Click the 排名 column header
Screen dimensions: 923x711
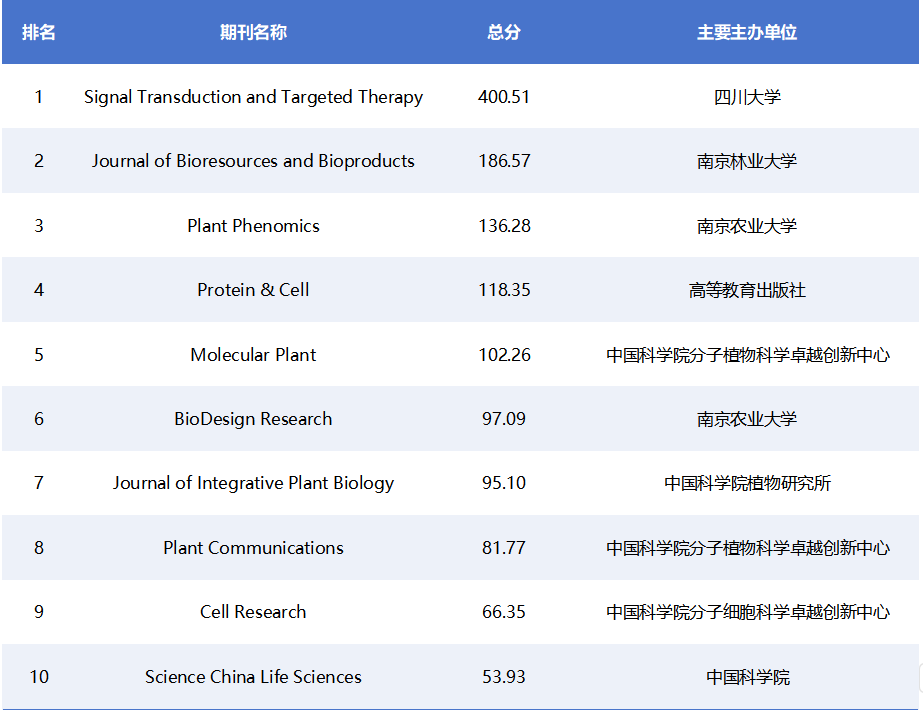tap(39, 32)
